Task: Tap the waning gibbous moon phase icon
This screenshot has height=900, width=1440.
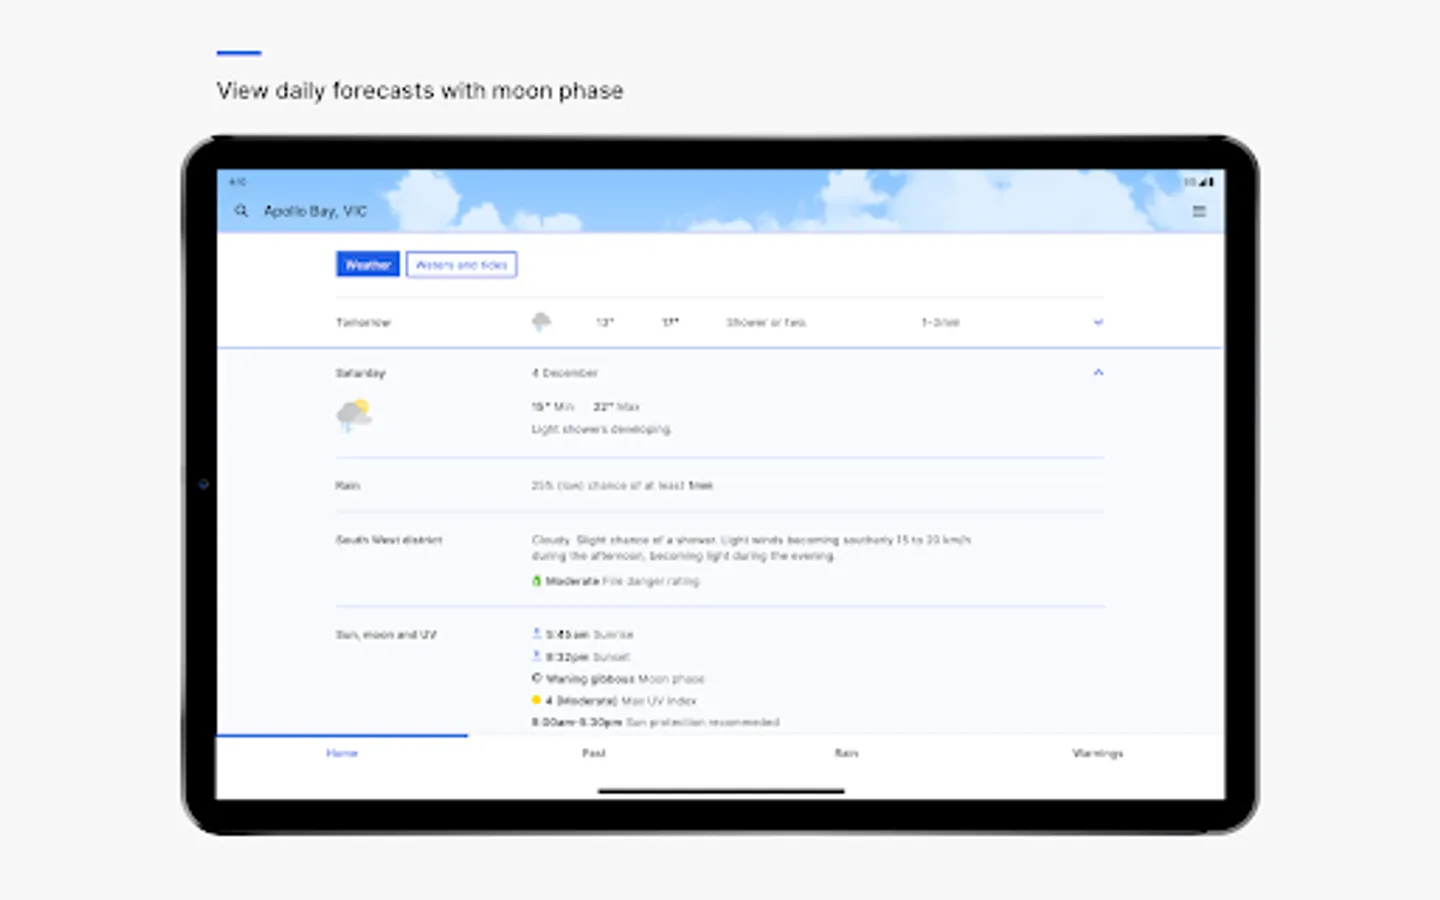Action: point(536,678)
